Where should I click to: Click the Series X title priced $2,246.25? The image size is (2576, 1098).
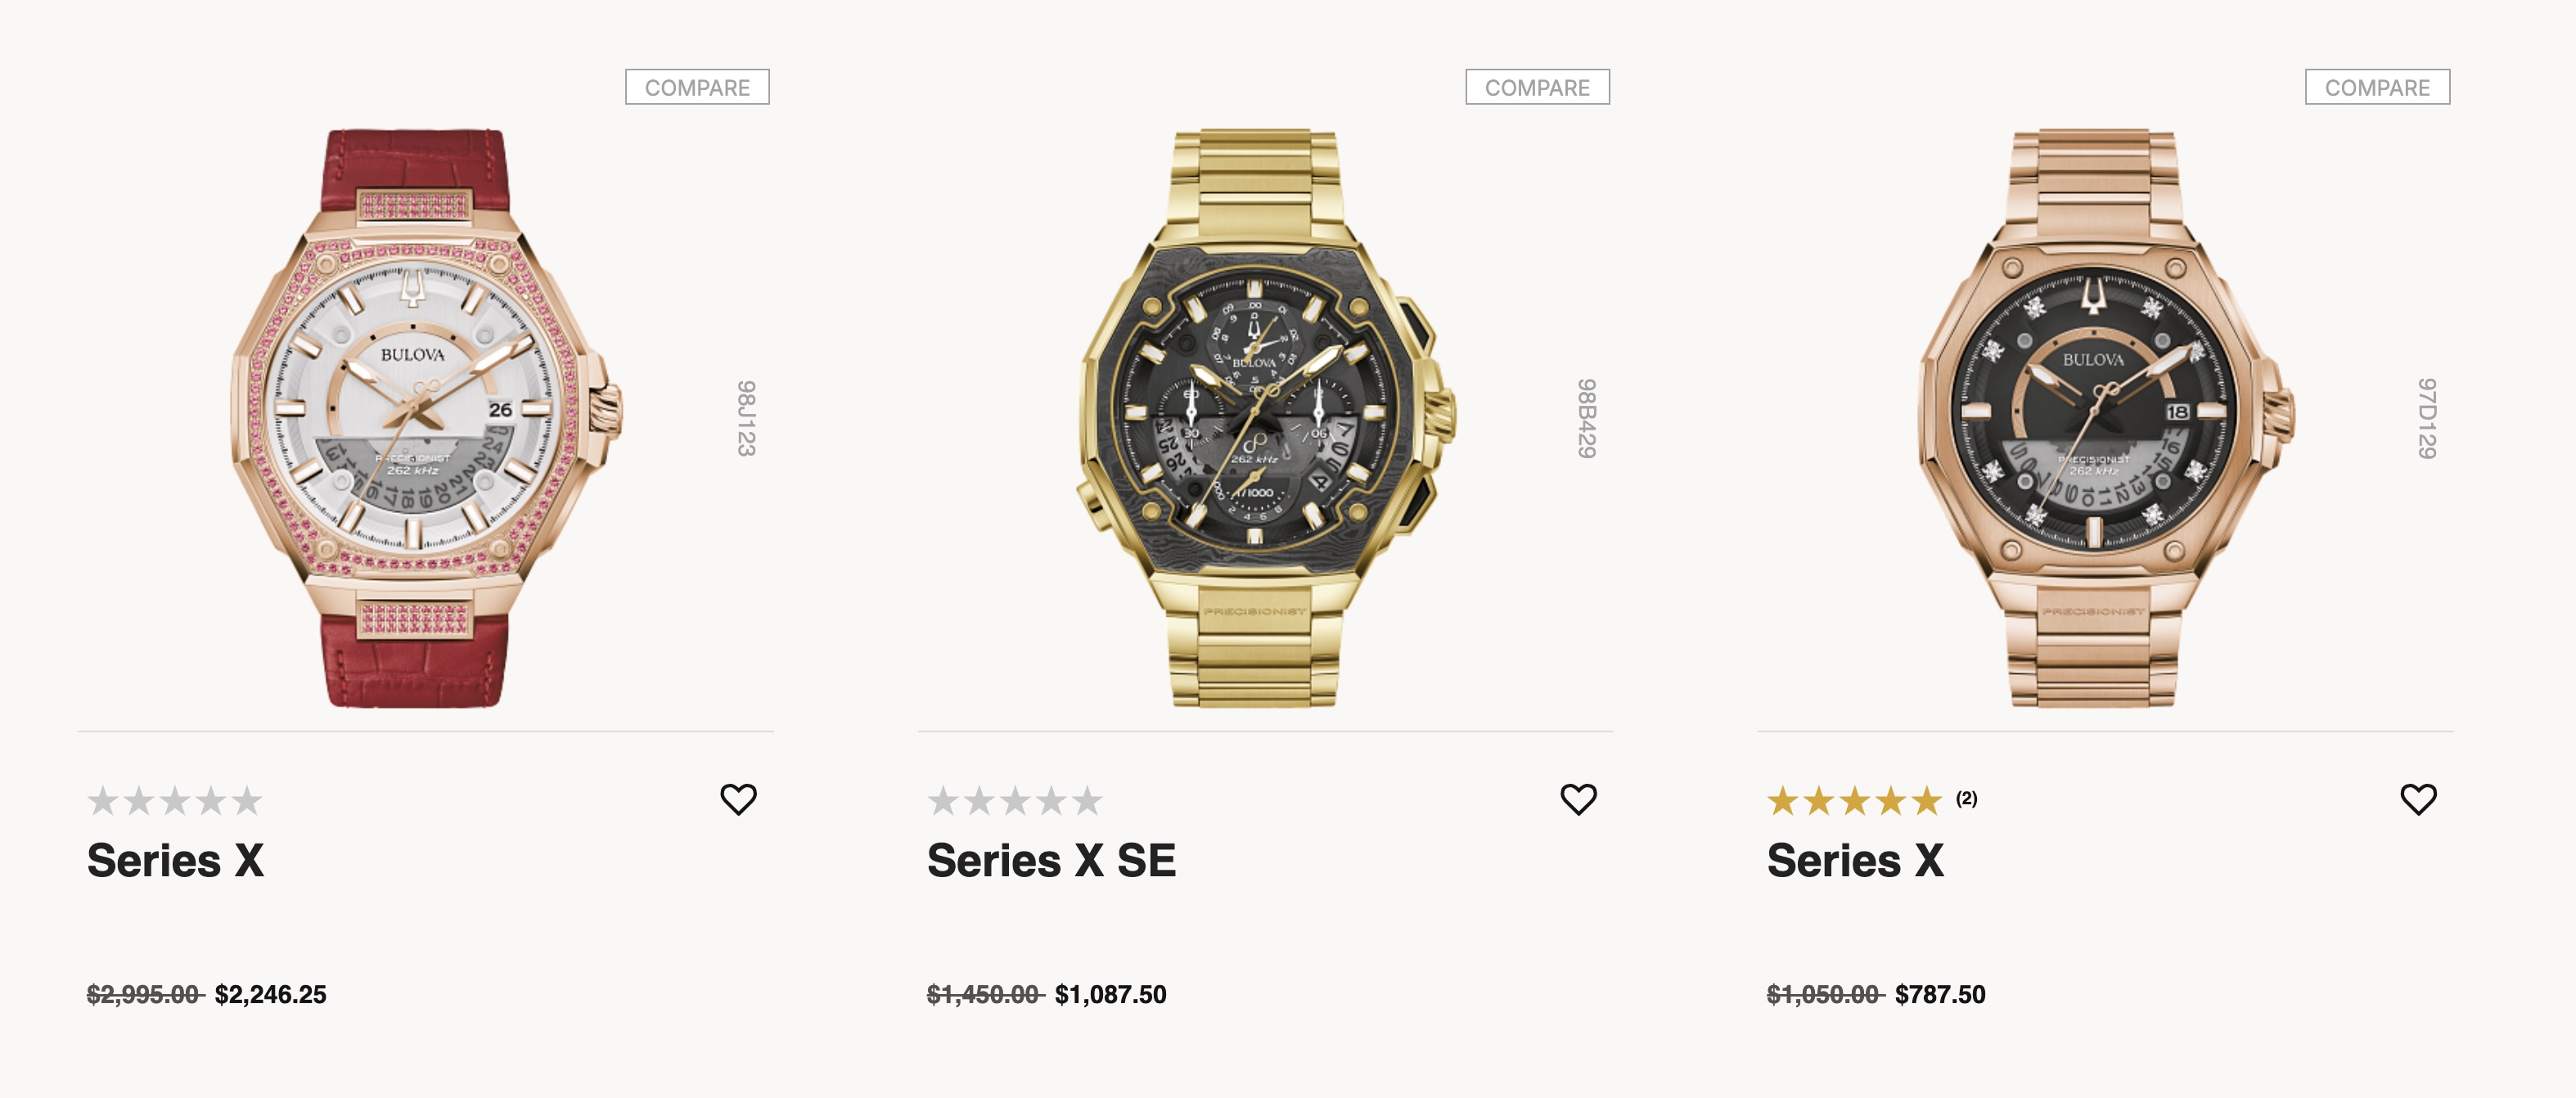click(x=175, y=861)
